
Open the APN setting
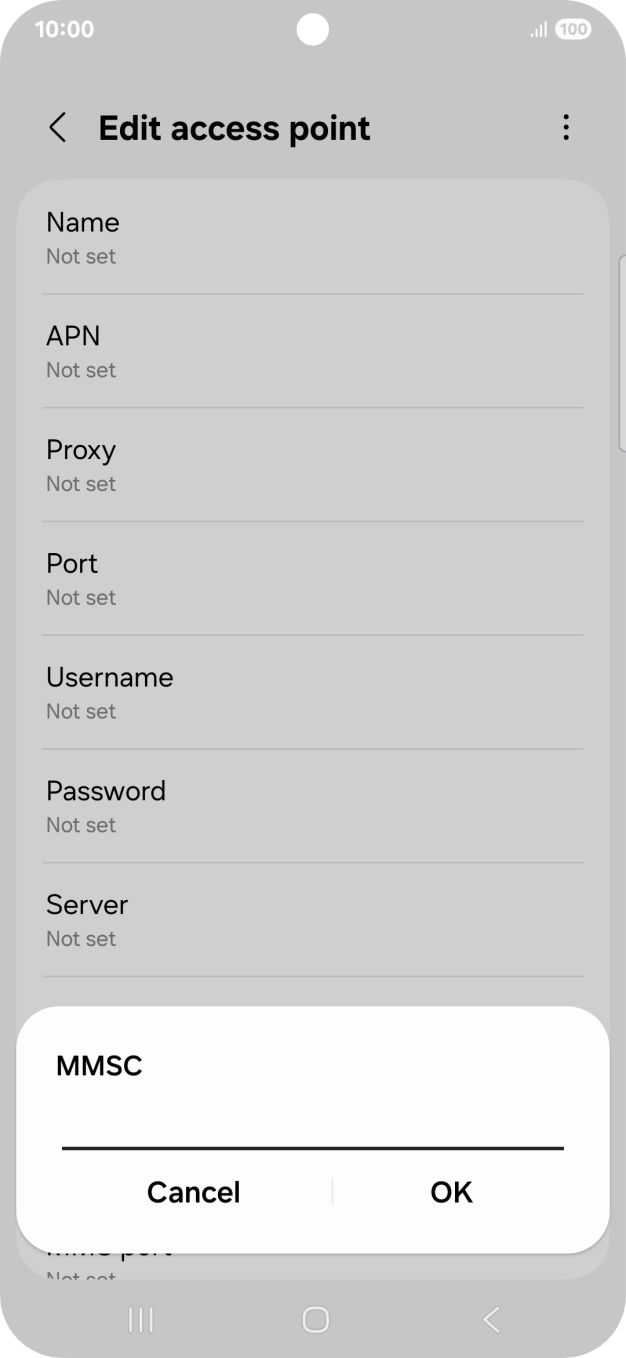click(x=313, y=351)
